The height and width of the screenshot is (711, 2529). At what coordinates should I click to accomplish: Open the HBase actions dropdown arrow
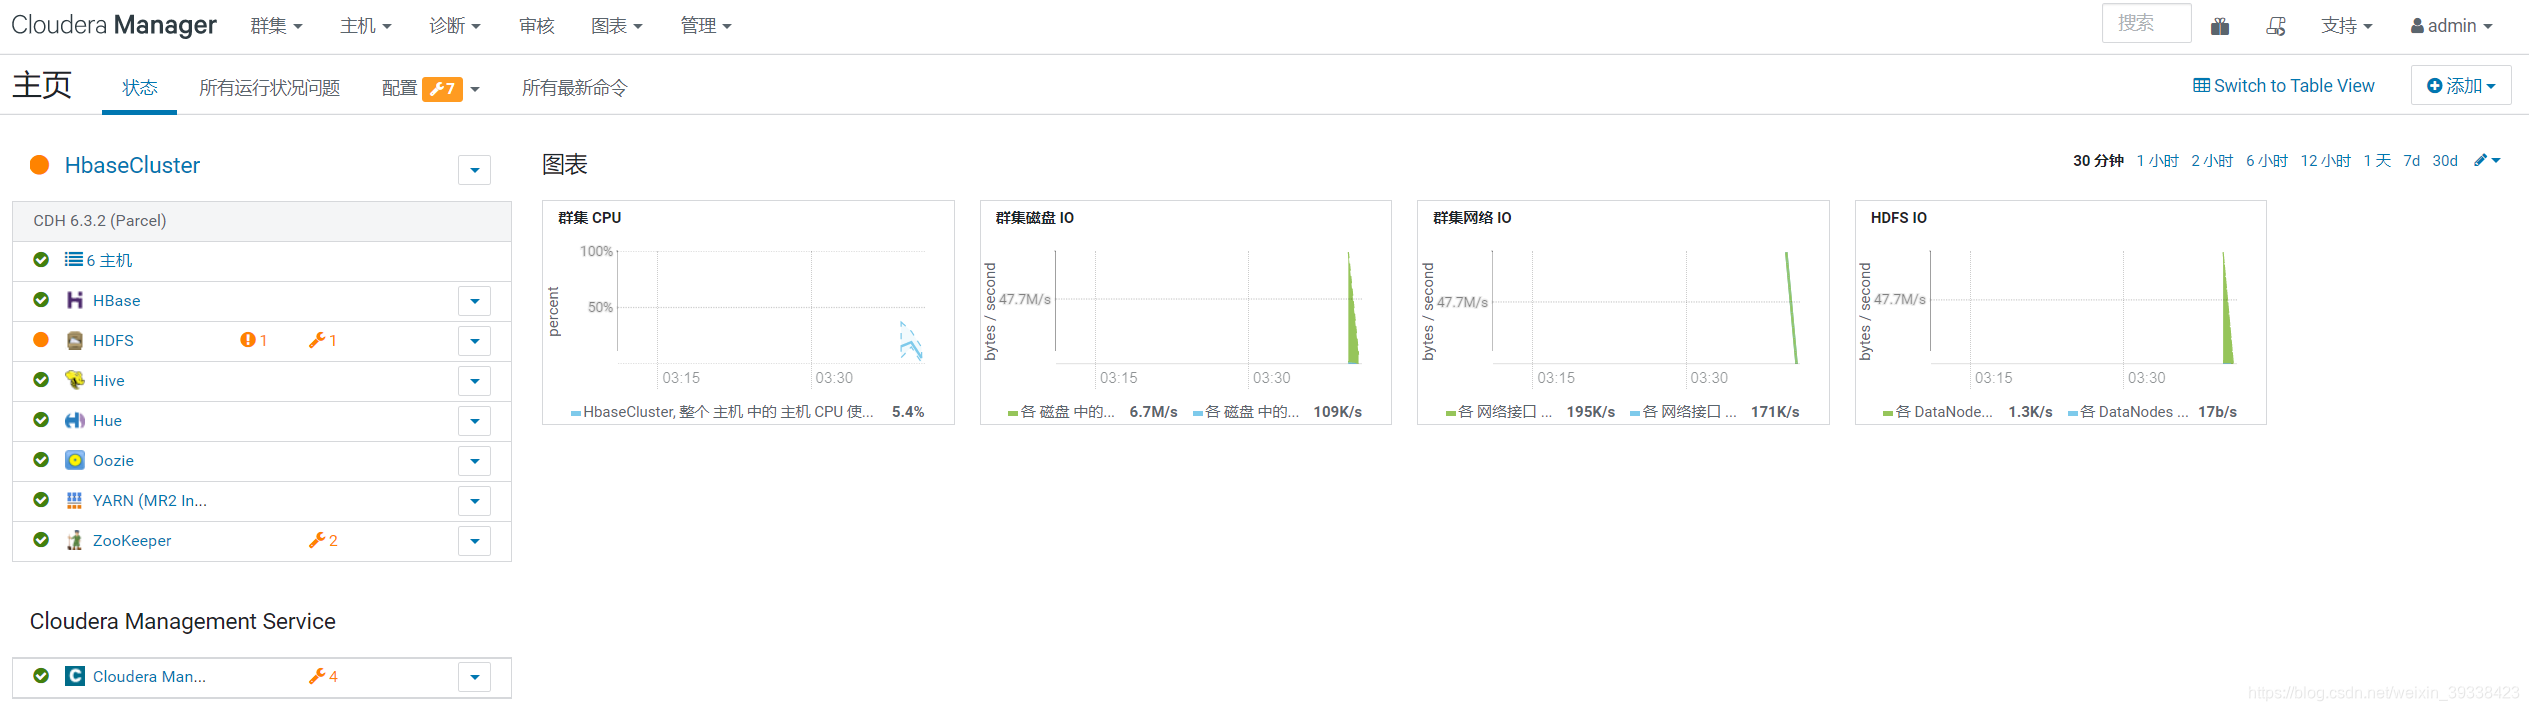(x=475, y=300)
